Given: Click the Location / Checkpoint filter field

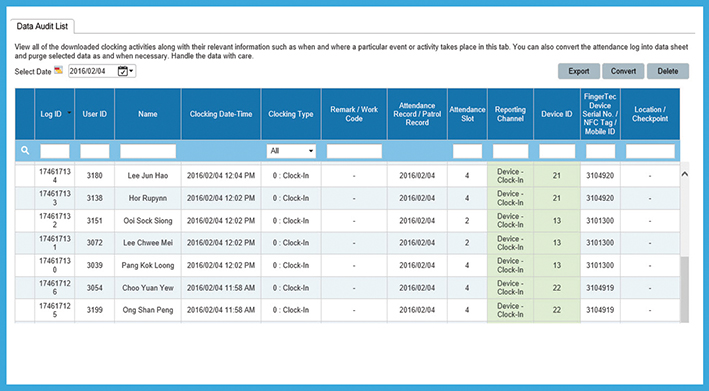Looking at the screenshot, I should pos(650,151).
